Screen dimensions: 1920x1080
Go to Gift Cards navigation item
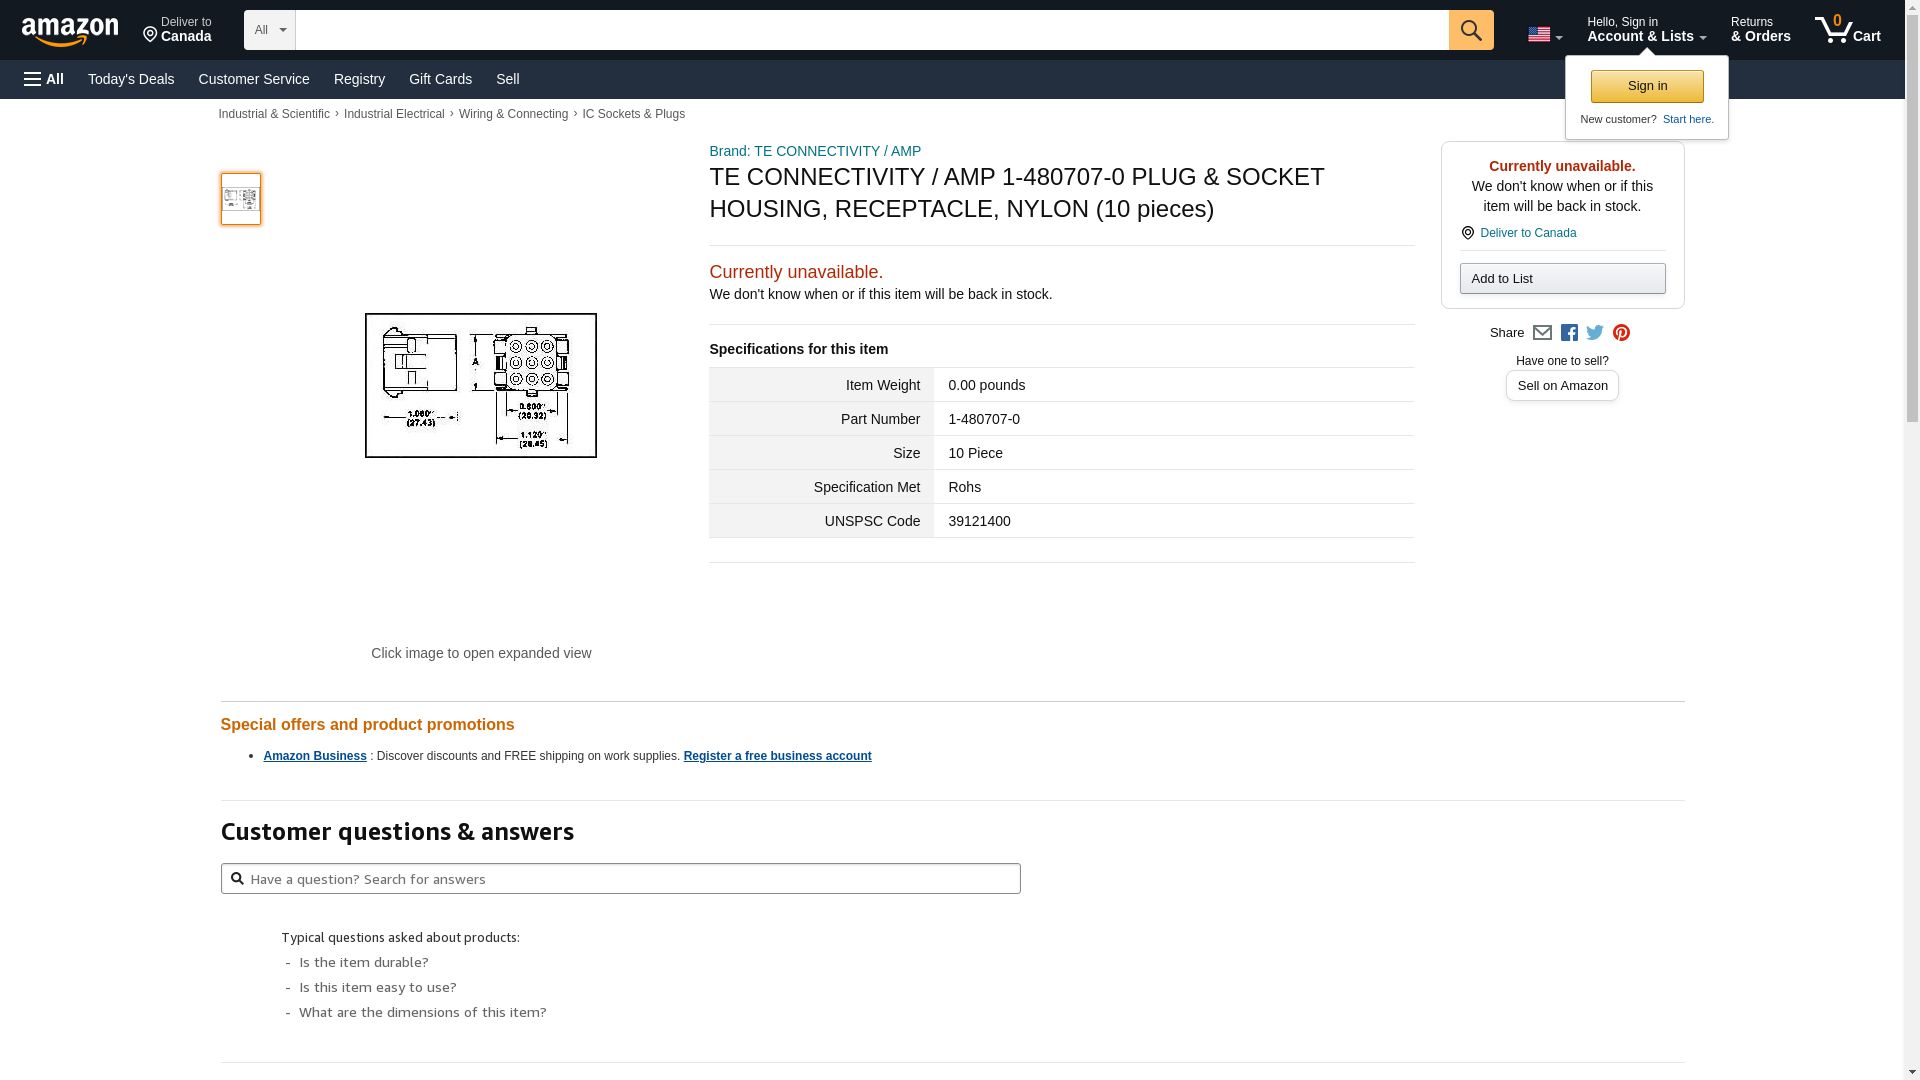coord(440,79)
